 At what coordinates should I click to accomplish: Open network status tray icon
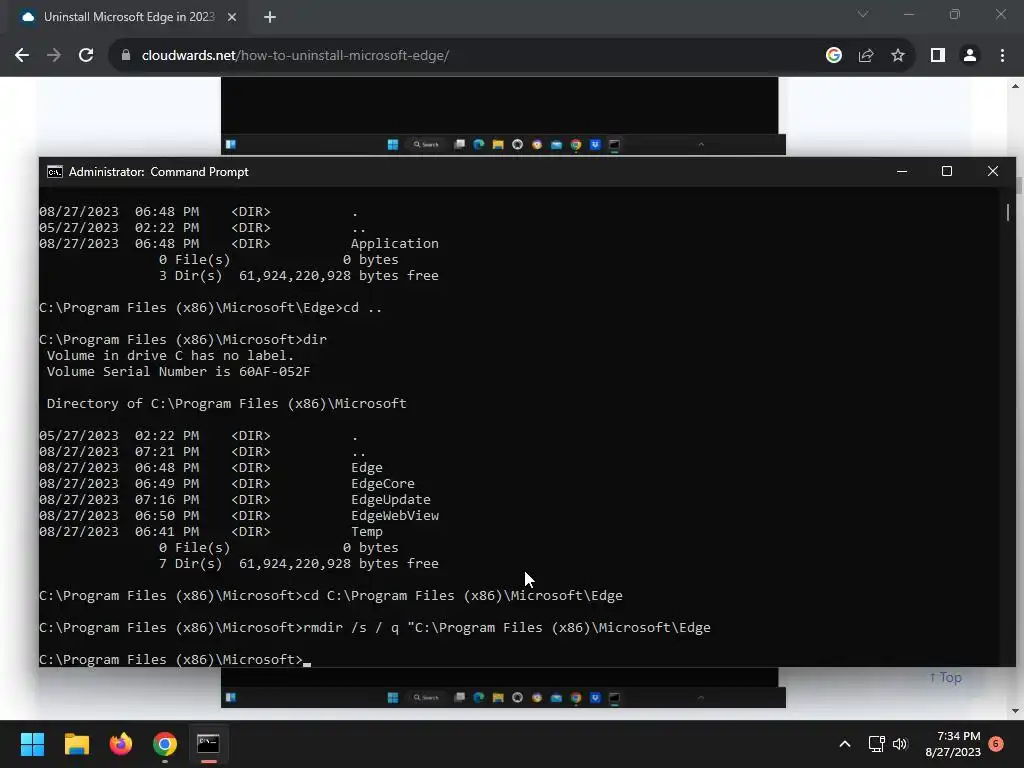(876, 744)
